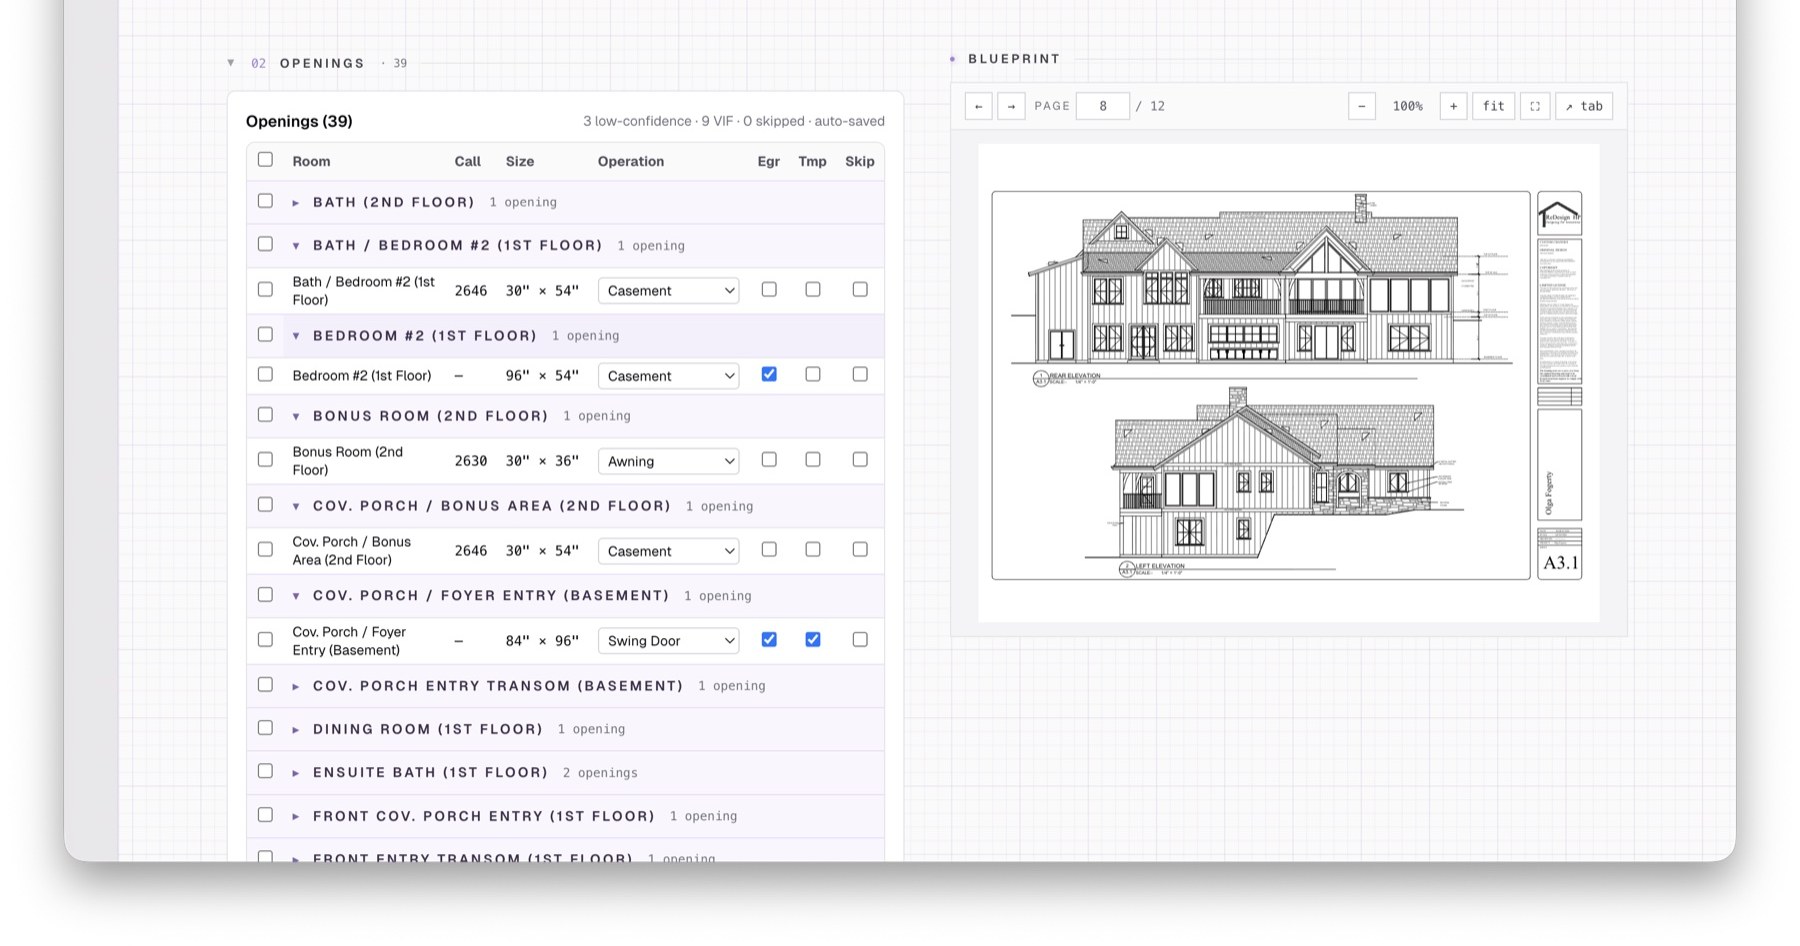Viewport: 1800px width, 946px height.
Task: Select the Front Cov. Porch Entry group checkbox
Action: (265, 815)
